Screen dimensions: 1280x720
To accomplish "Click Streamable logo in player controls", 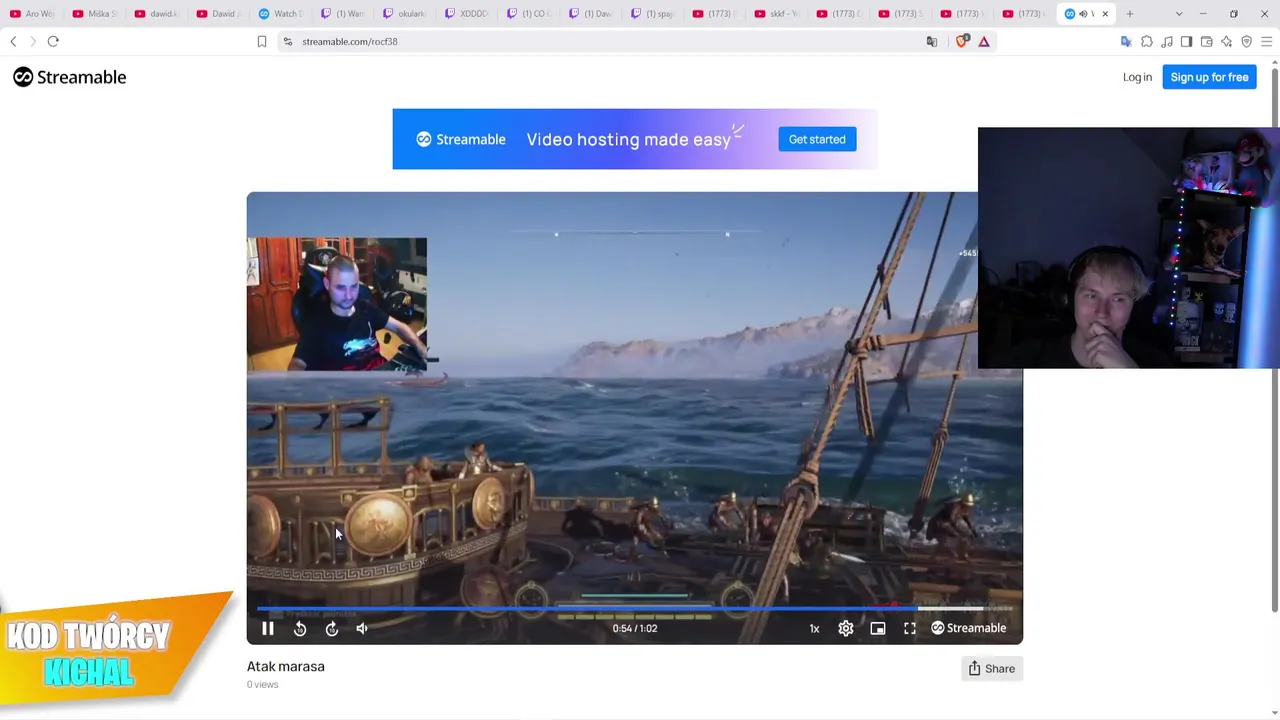I will tap(969, 628).
